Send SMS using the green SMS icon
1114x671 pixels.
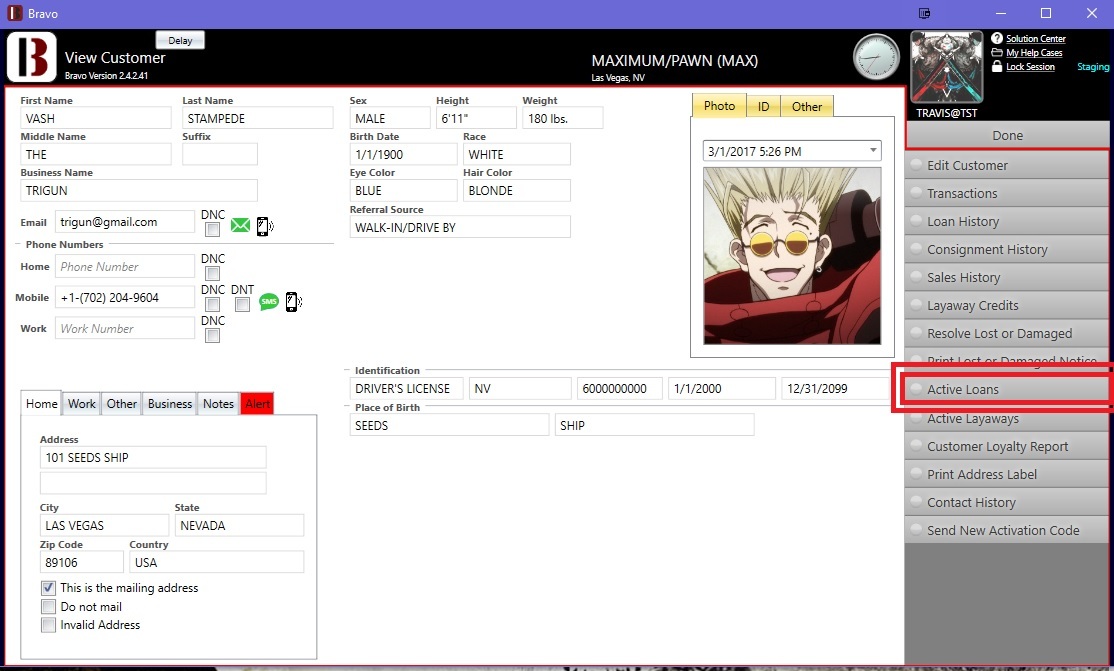pos(269,302)
